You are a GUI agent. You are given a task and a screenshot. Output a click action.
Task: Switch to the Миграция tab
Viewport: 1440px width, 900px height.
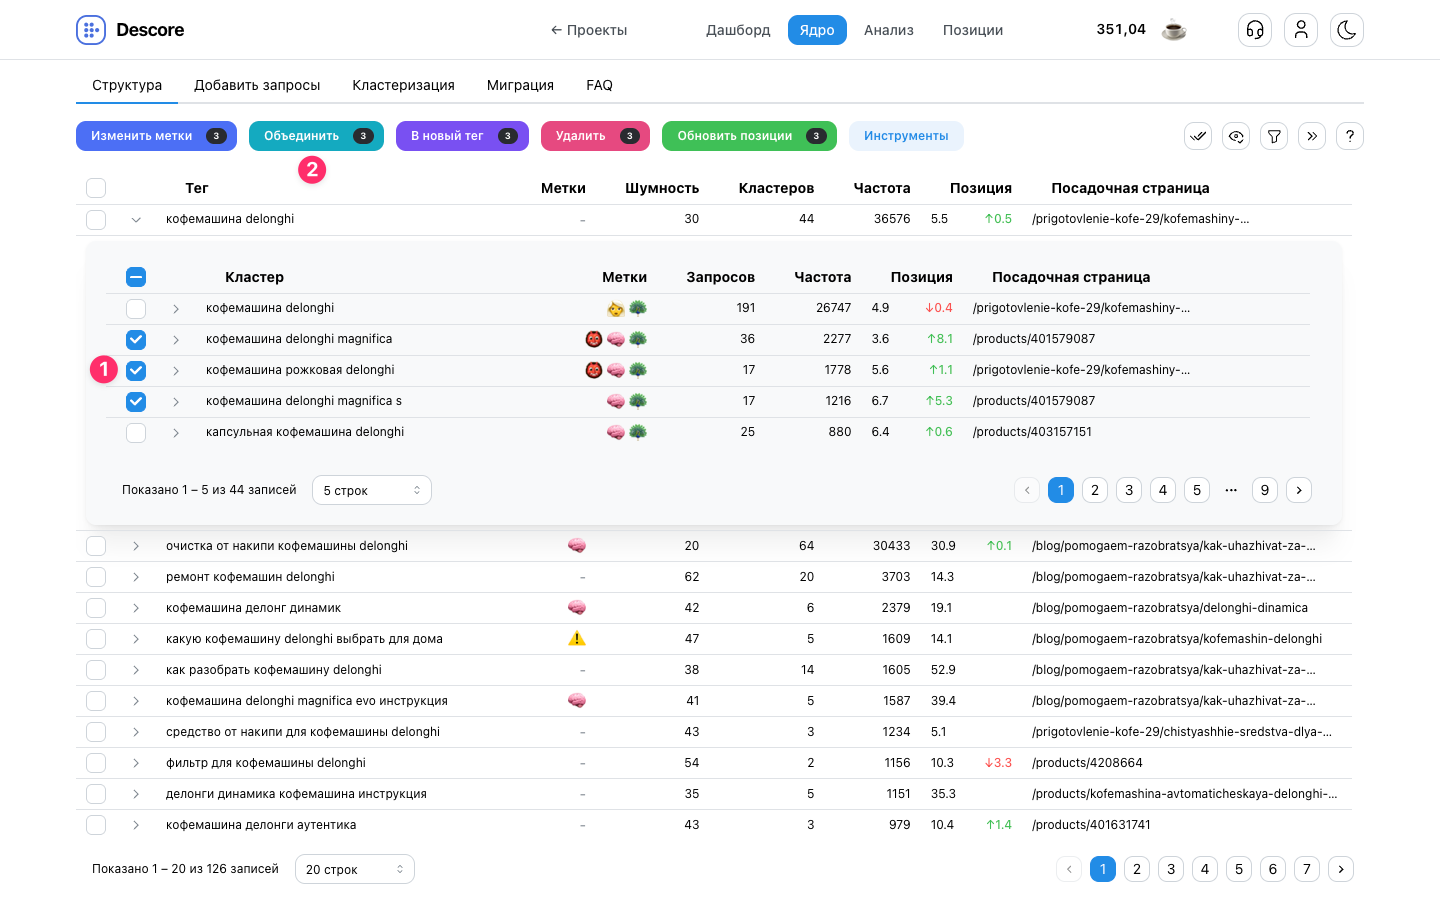click(x=520, y=85)
